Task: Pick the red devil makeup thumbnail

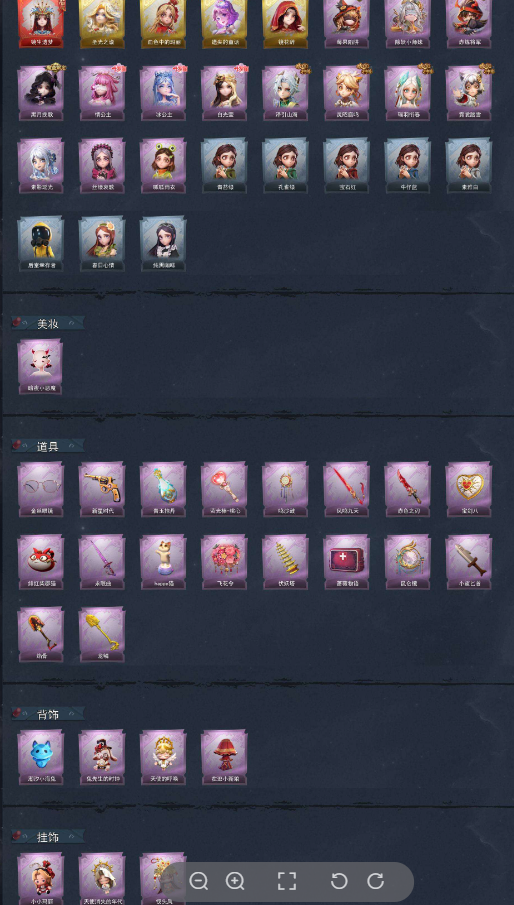Action: [40, 367]
